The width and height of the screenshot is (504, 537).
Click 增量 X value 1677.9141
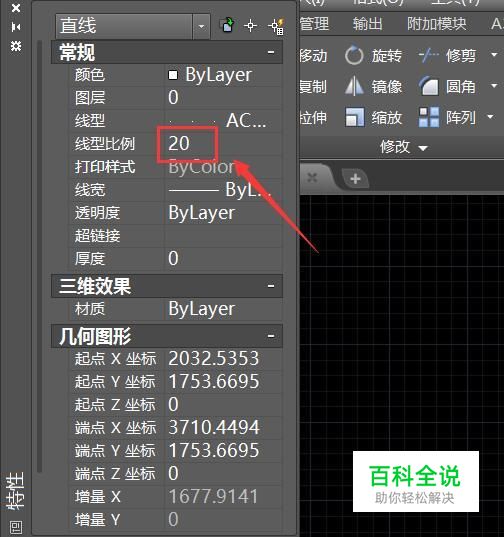(223, 496)
